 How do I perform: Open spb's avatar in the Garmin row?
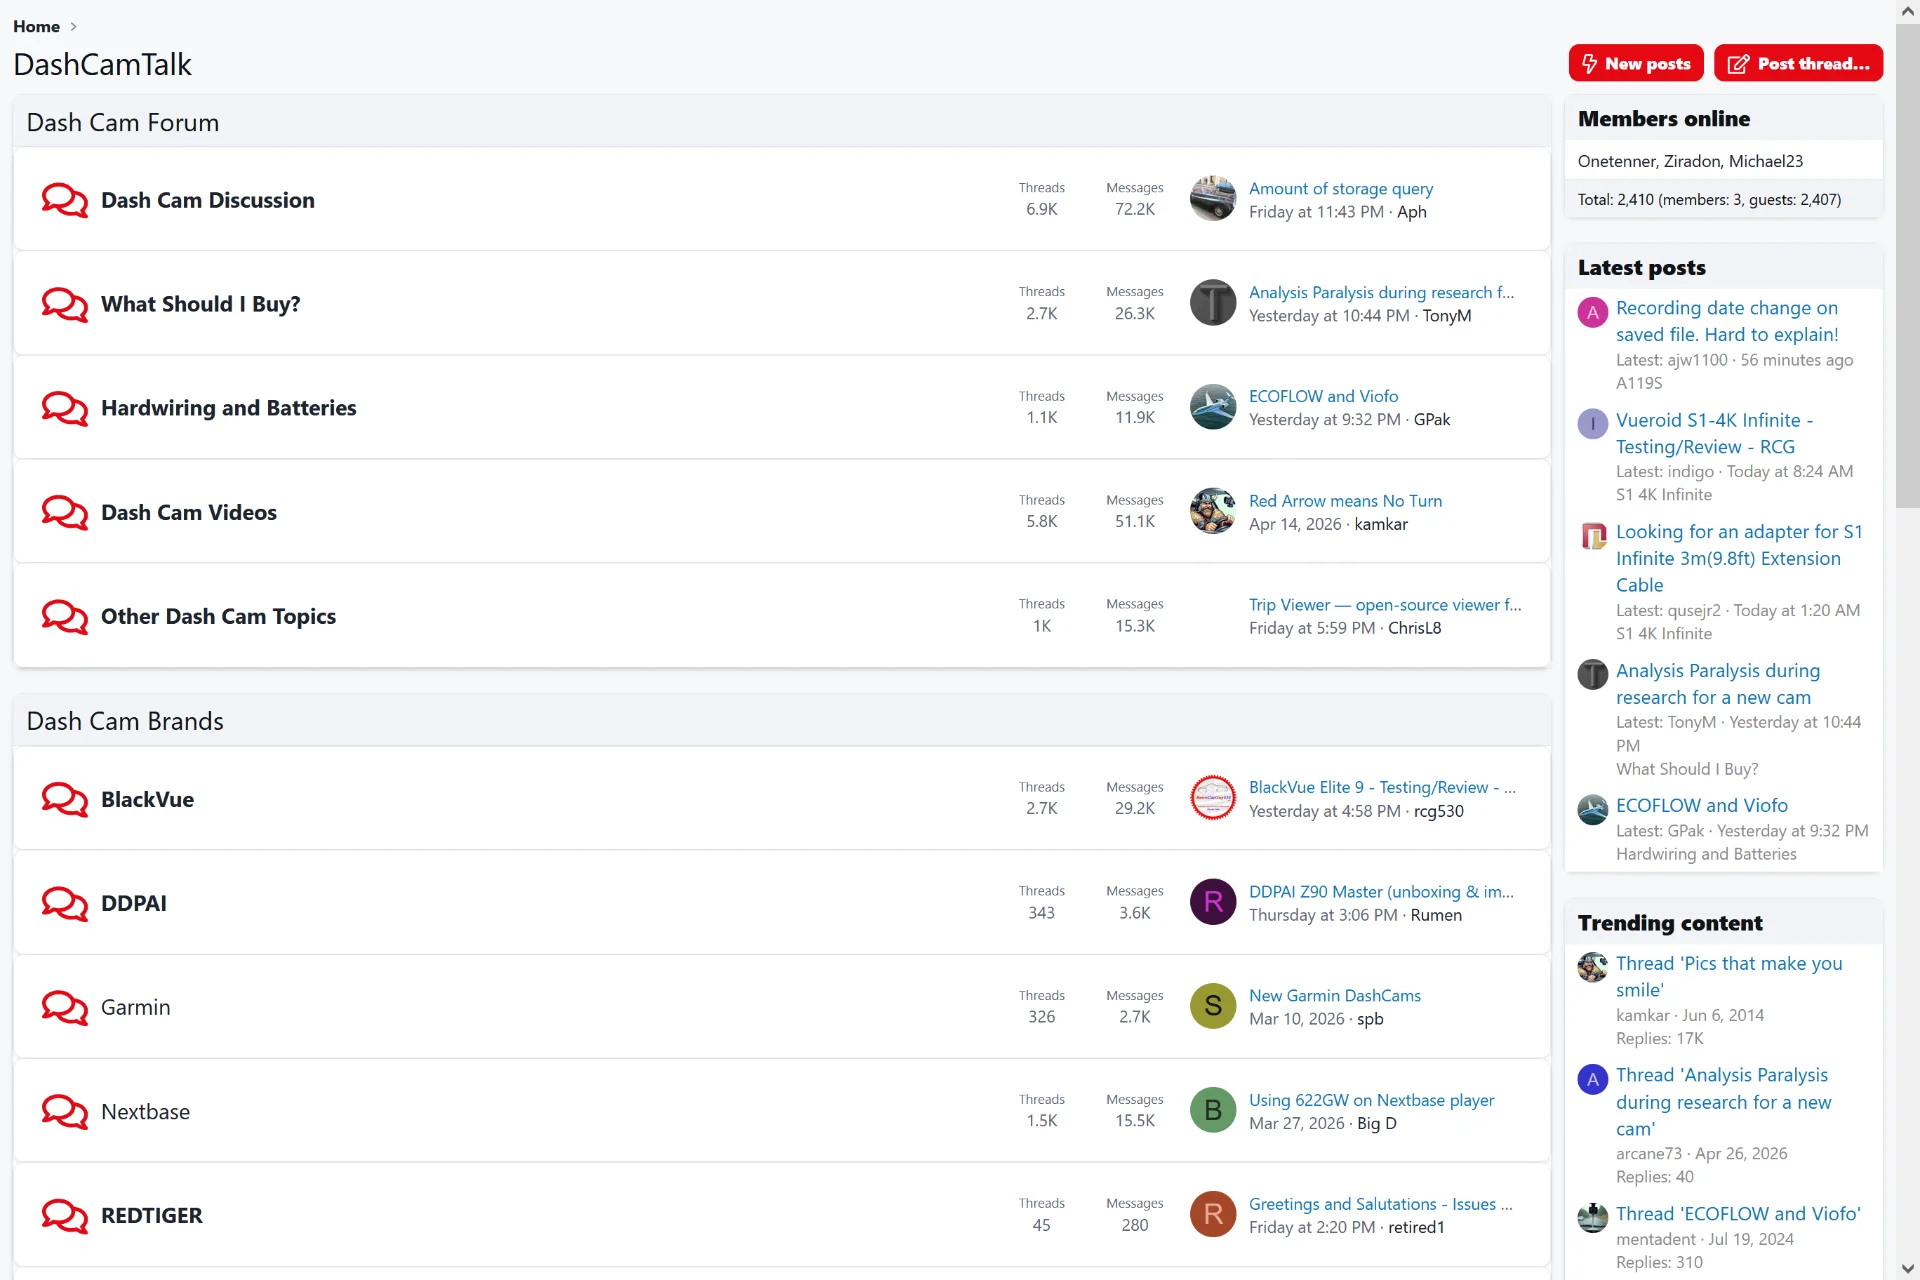tap(1213, 1006)
